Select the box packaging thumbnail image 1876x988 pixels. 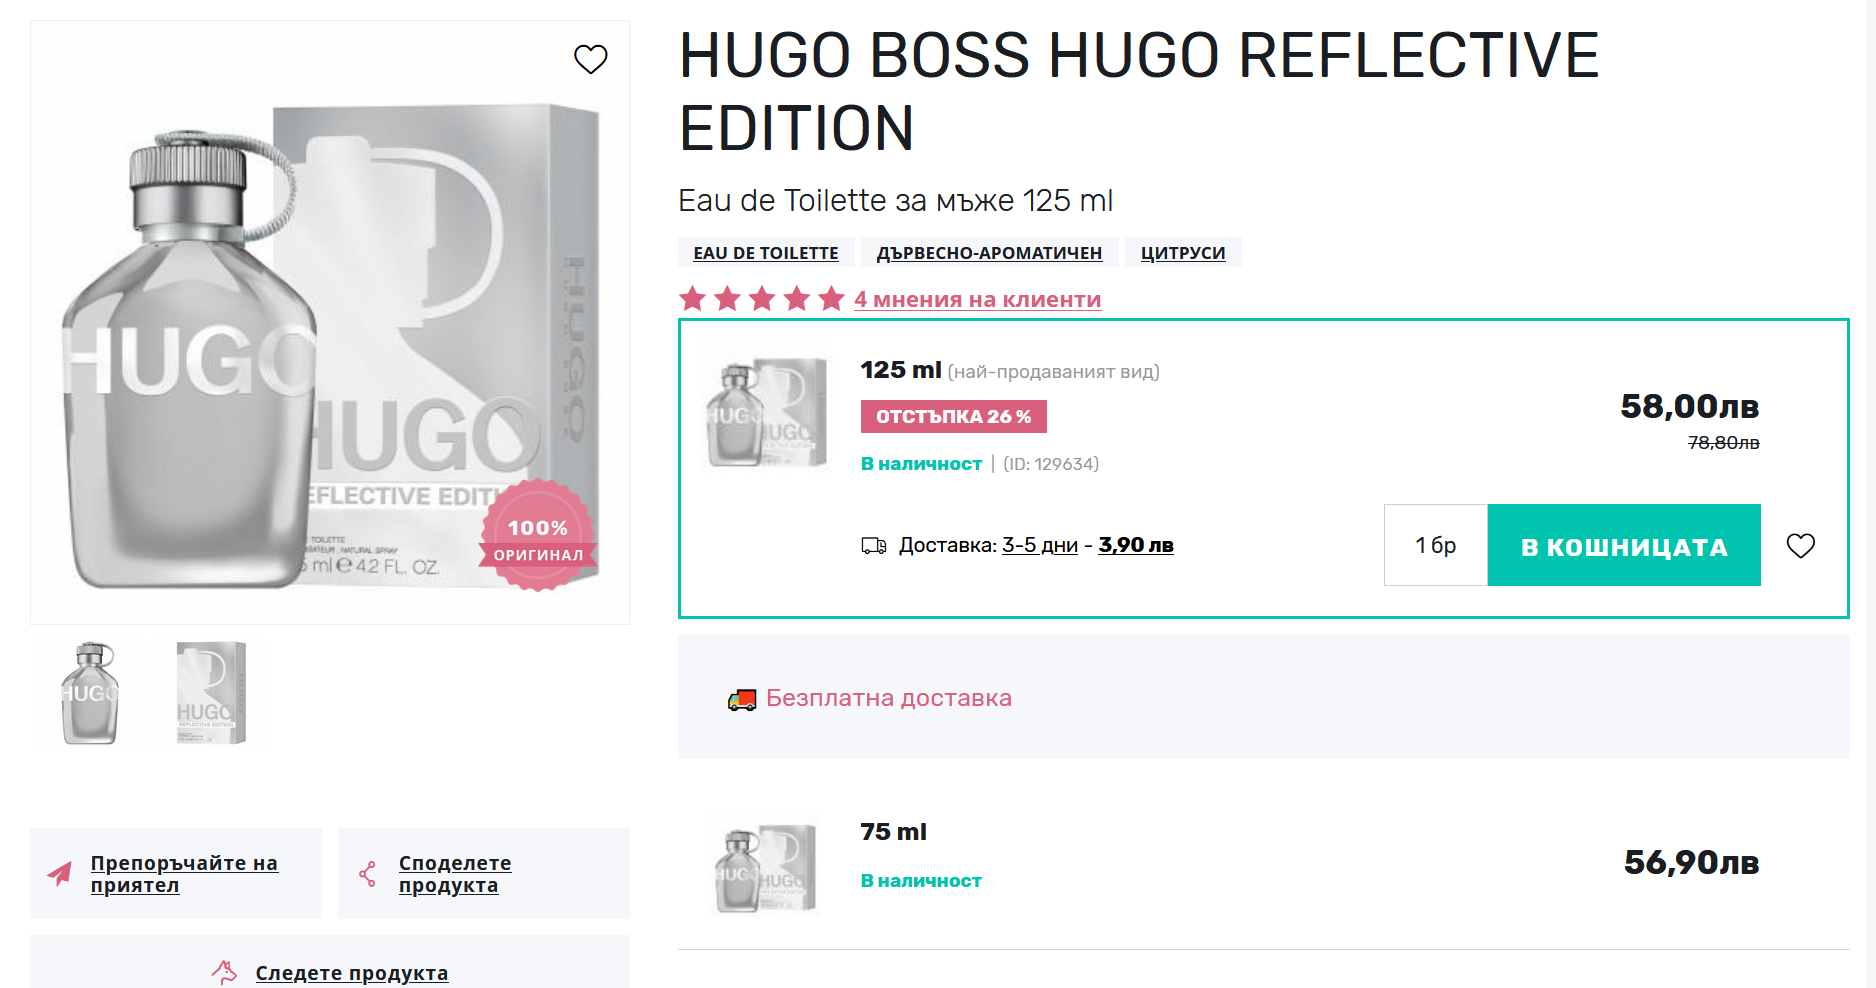[x=210, y=694]
